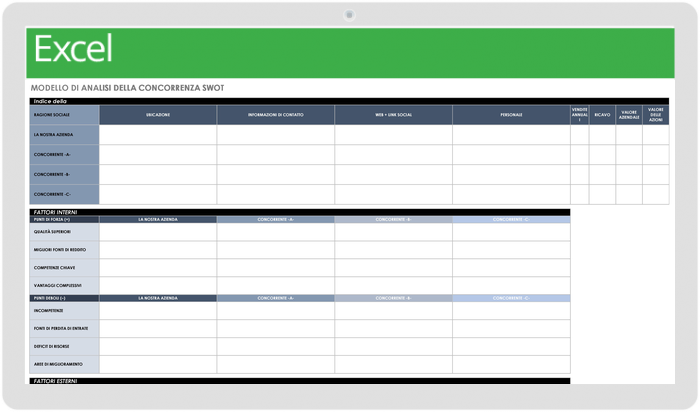Click the UBICAZIONE cell for LA NOSTRA AZIENDA
The width and height of the screenshot is (700, 412).
[x=158, y=134]
